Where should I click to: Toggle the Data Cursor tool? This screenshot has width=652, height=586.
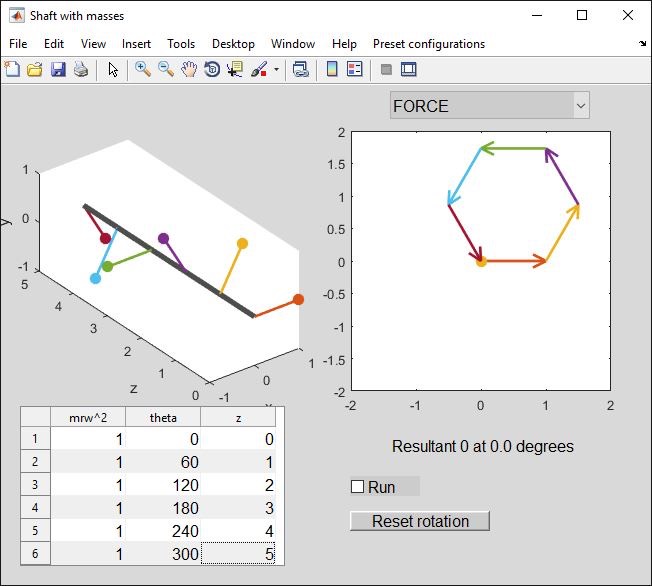(235, 70)
